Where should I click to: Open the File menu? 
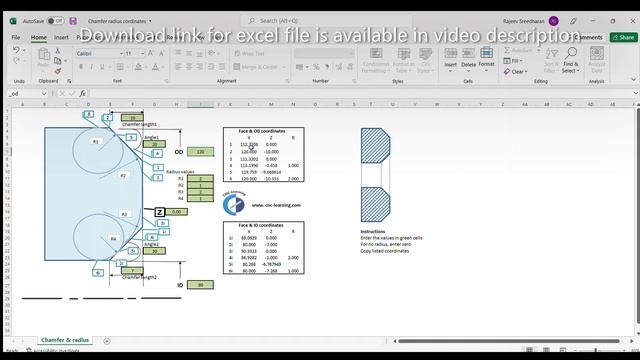click(16, 37)
